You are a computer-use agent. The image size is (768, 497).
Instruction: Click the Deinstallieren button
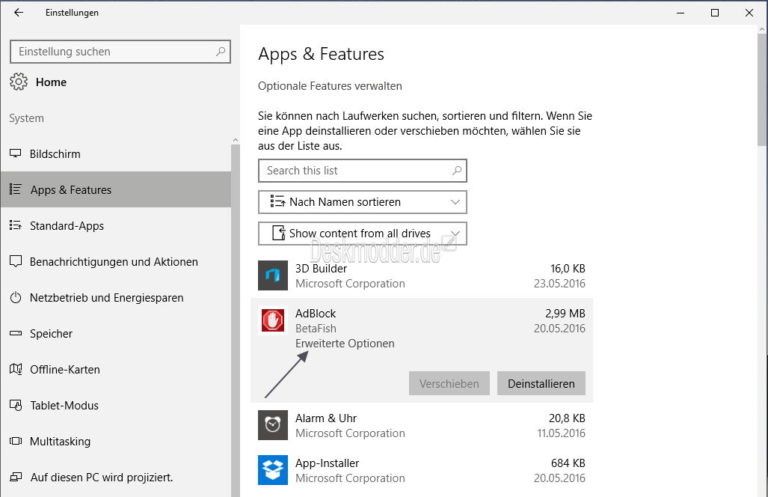tap(541, 383)
